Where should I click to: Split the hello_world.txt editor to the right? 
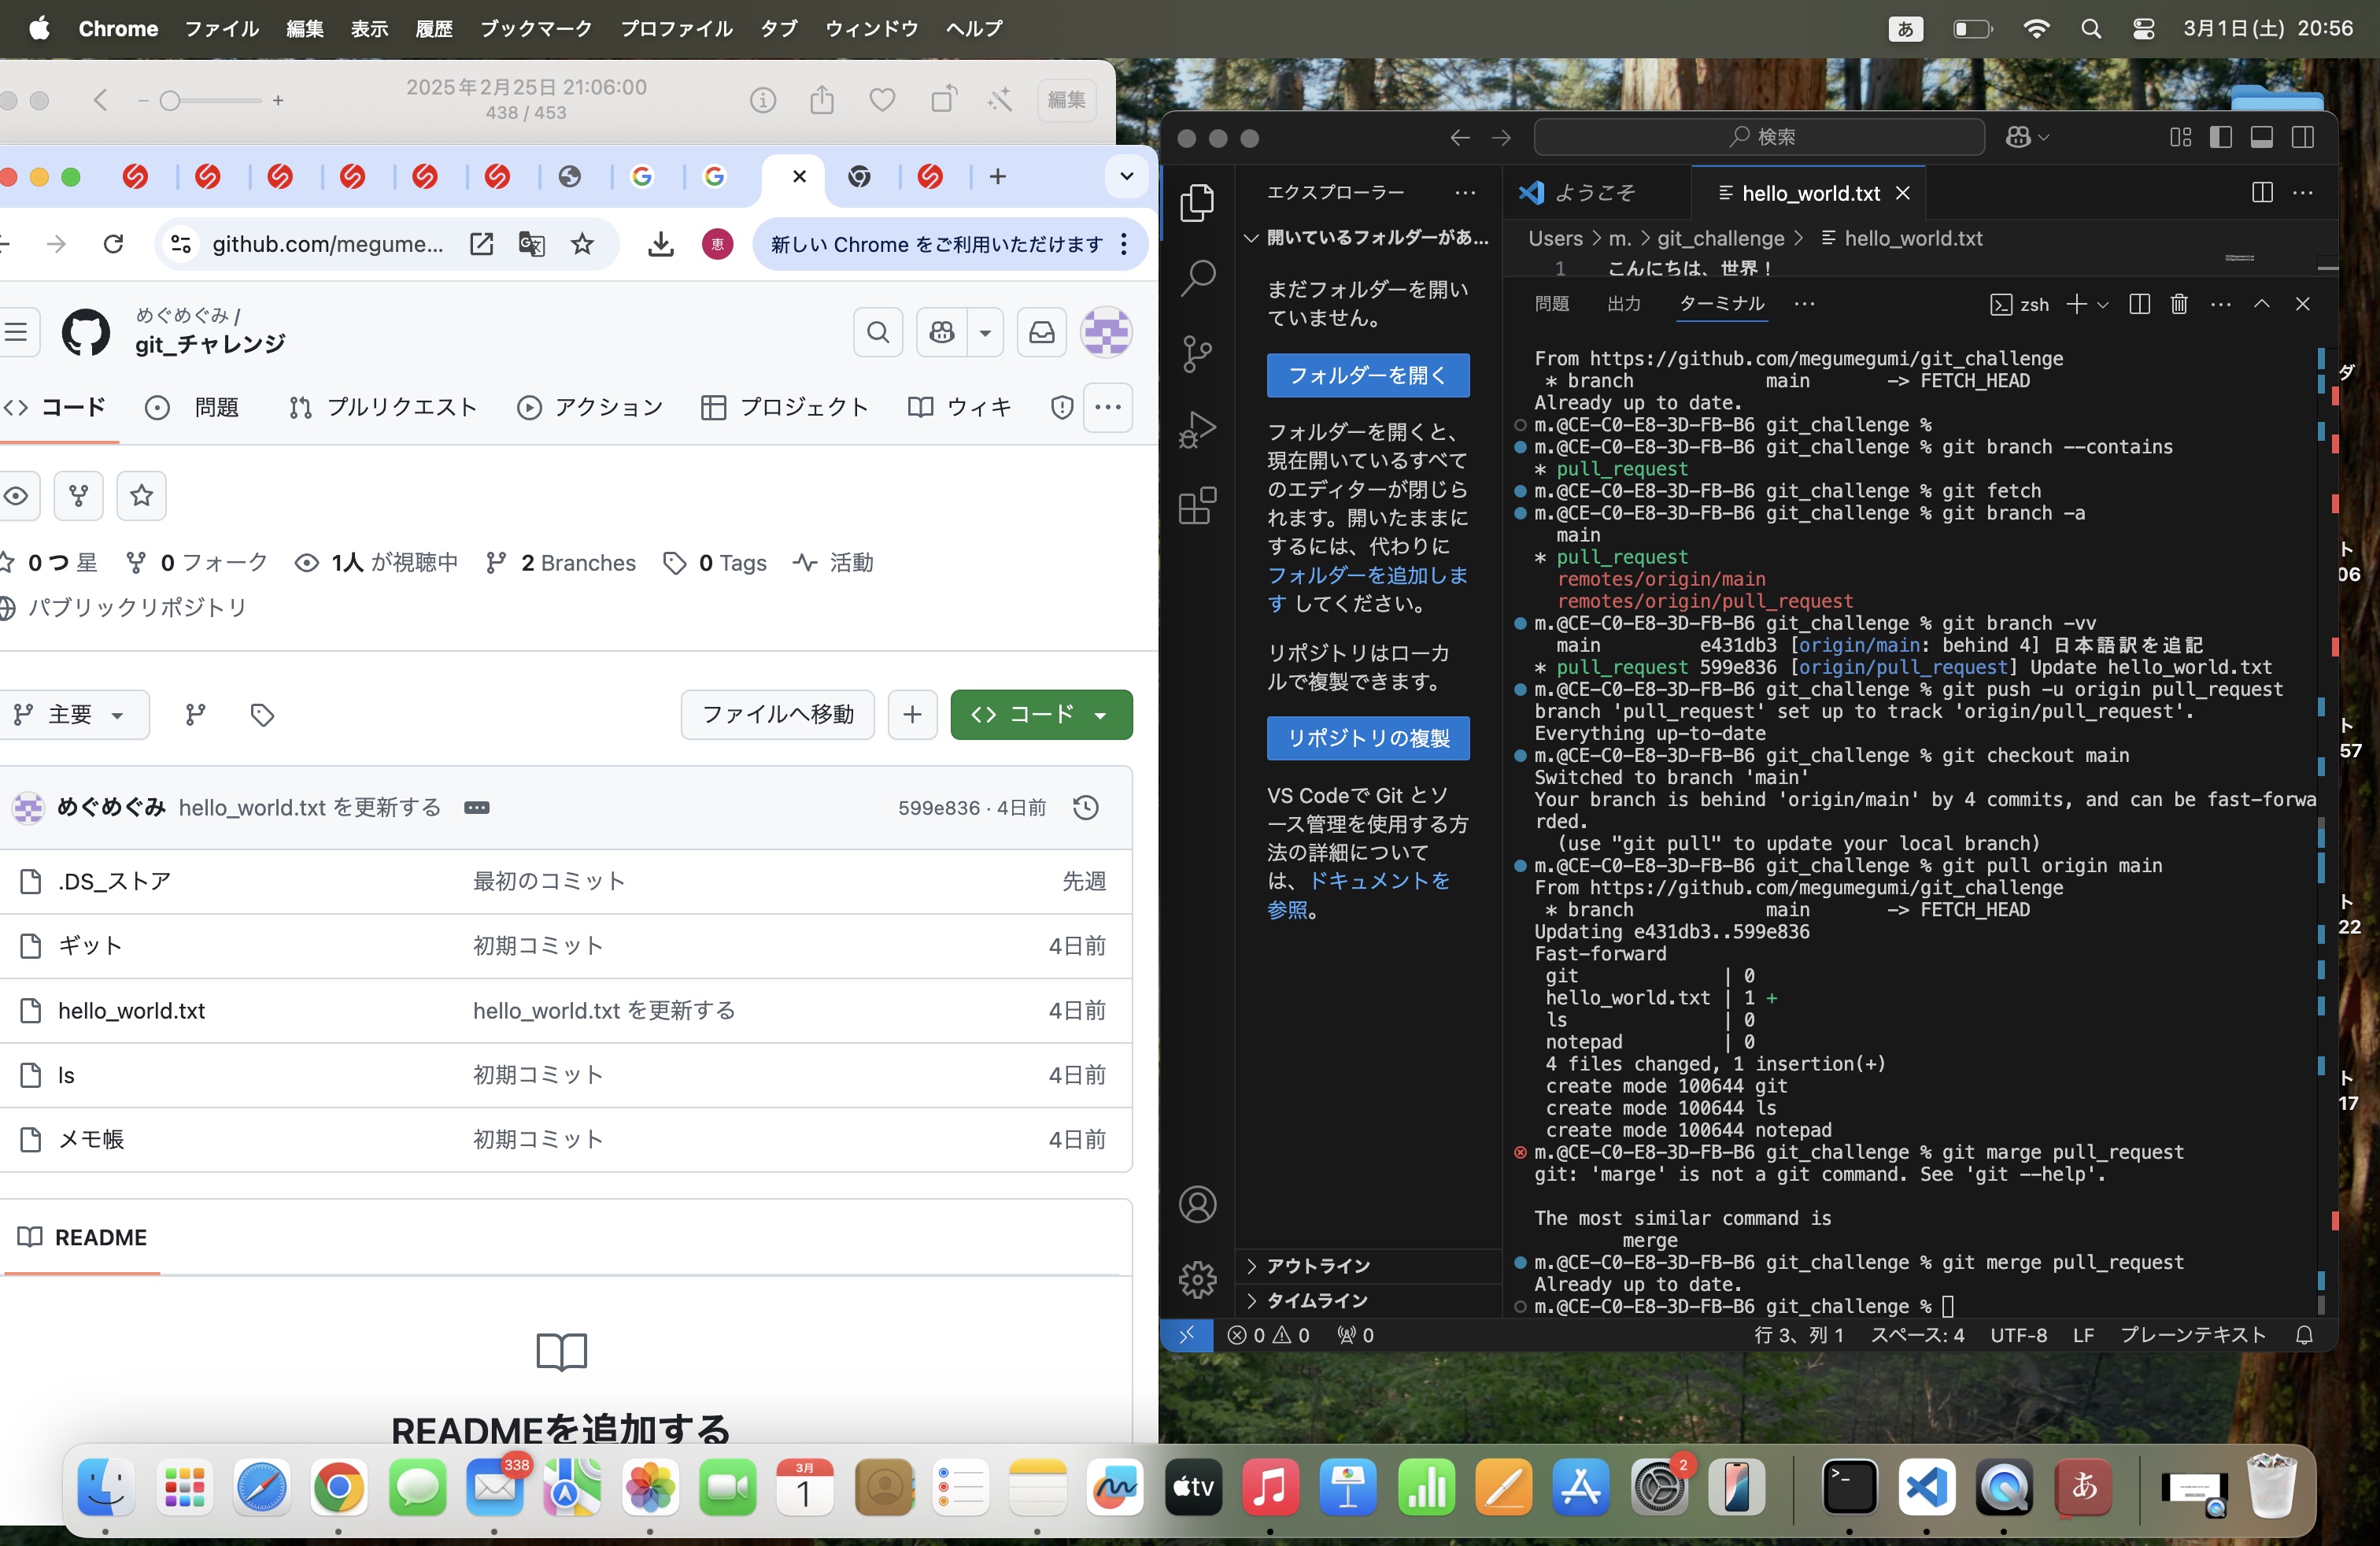[2261, 192]
